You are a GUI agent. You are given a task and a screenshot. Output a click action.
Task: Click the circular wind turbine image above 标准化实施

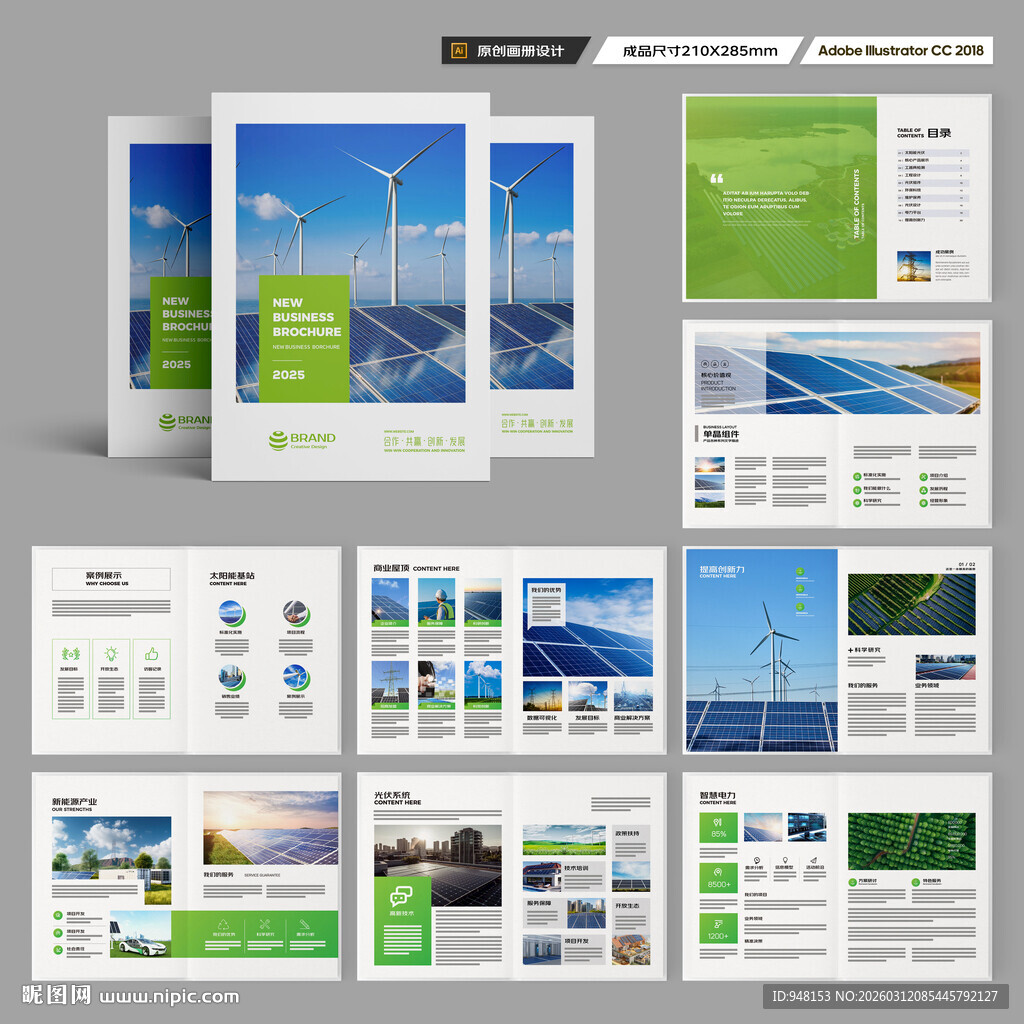(231, 613)
